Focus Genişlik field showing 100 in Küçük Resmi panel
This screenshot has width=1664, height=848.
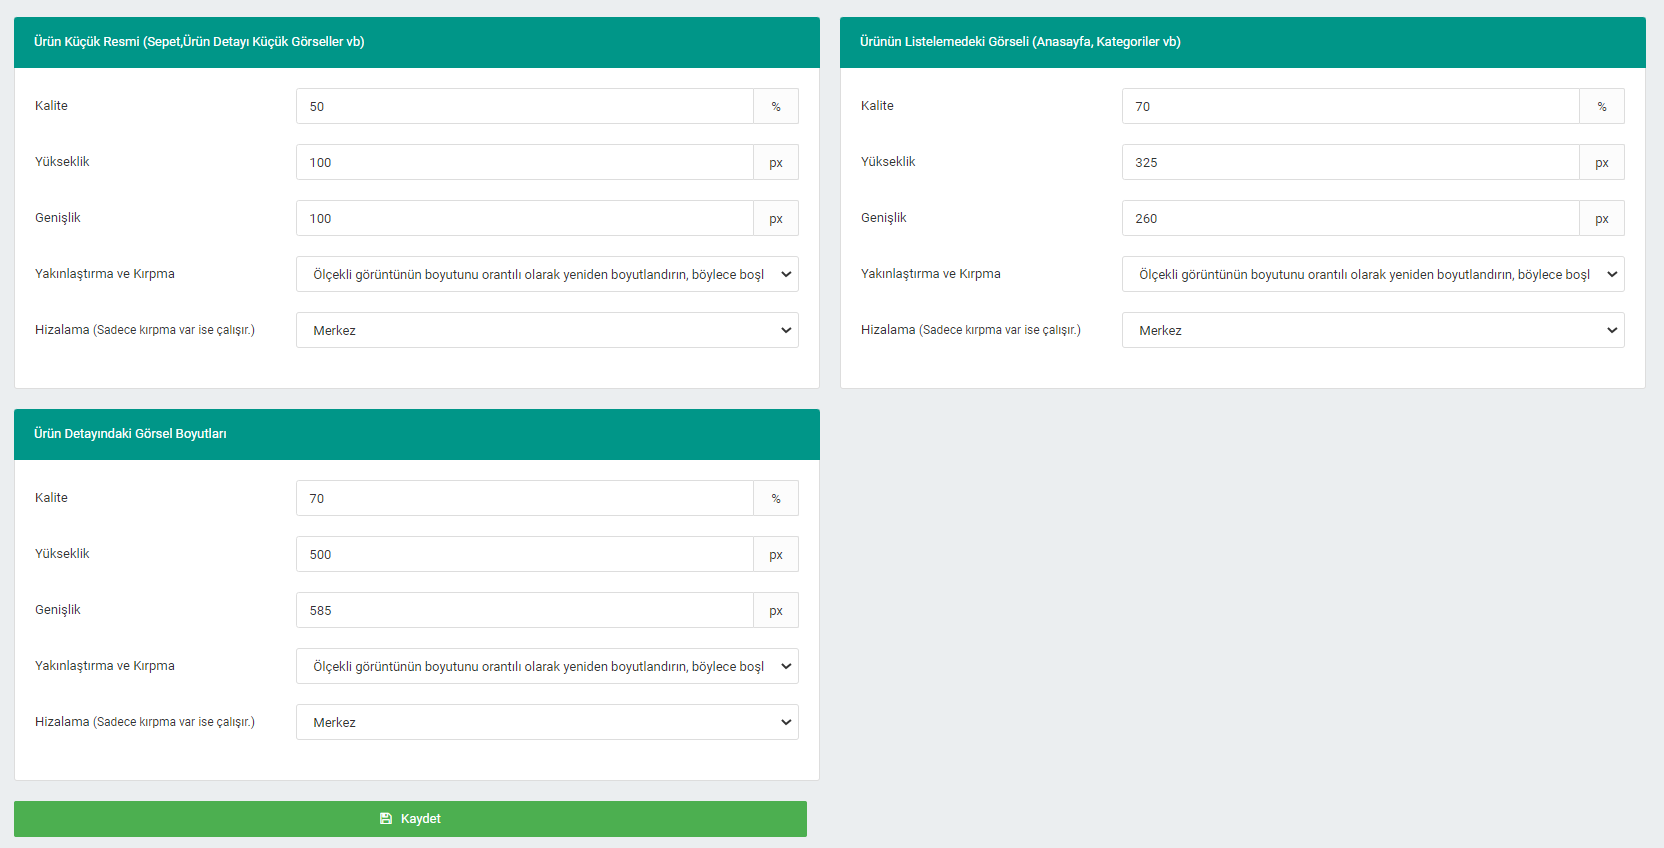[525, 218]
